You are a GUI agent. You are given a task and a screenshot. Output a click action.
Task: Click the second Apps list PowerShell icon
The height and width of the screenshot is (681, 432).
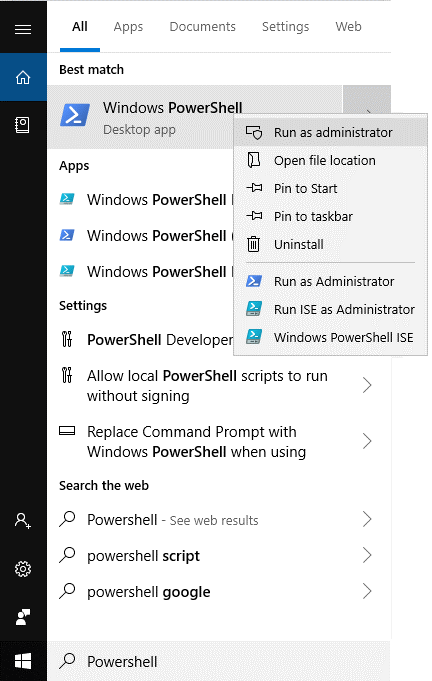point(67,235)
